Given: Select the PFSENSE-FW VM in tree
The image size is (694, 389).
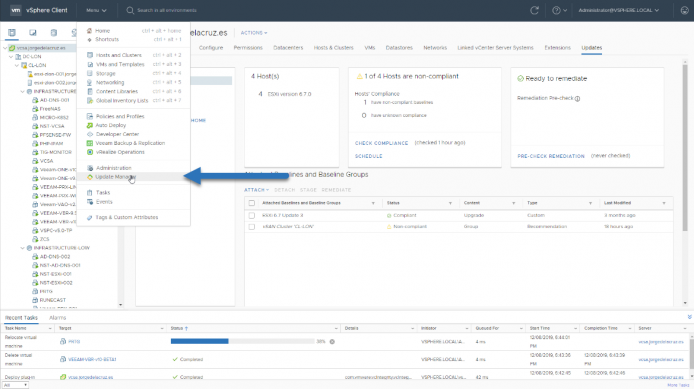Looking at the screenshot, I should click(55, 135).
